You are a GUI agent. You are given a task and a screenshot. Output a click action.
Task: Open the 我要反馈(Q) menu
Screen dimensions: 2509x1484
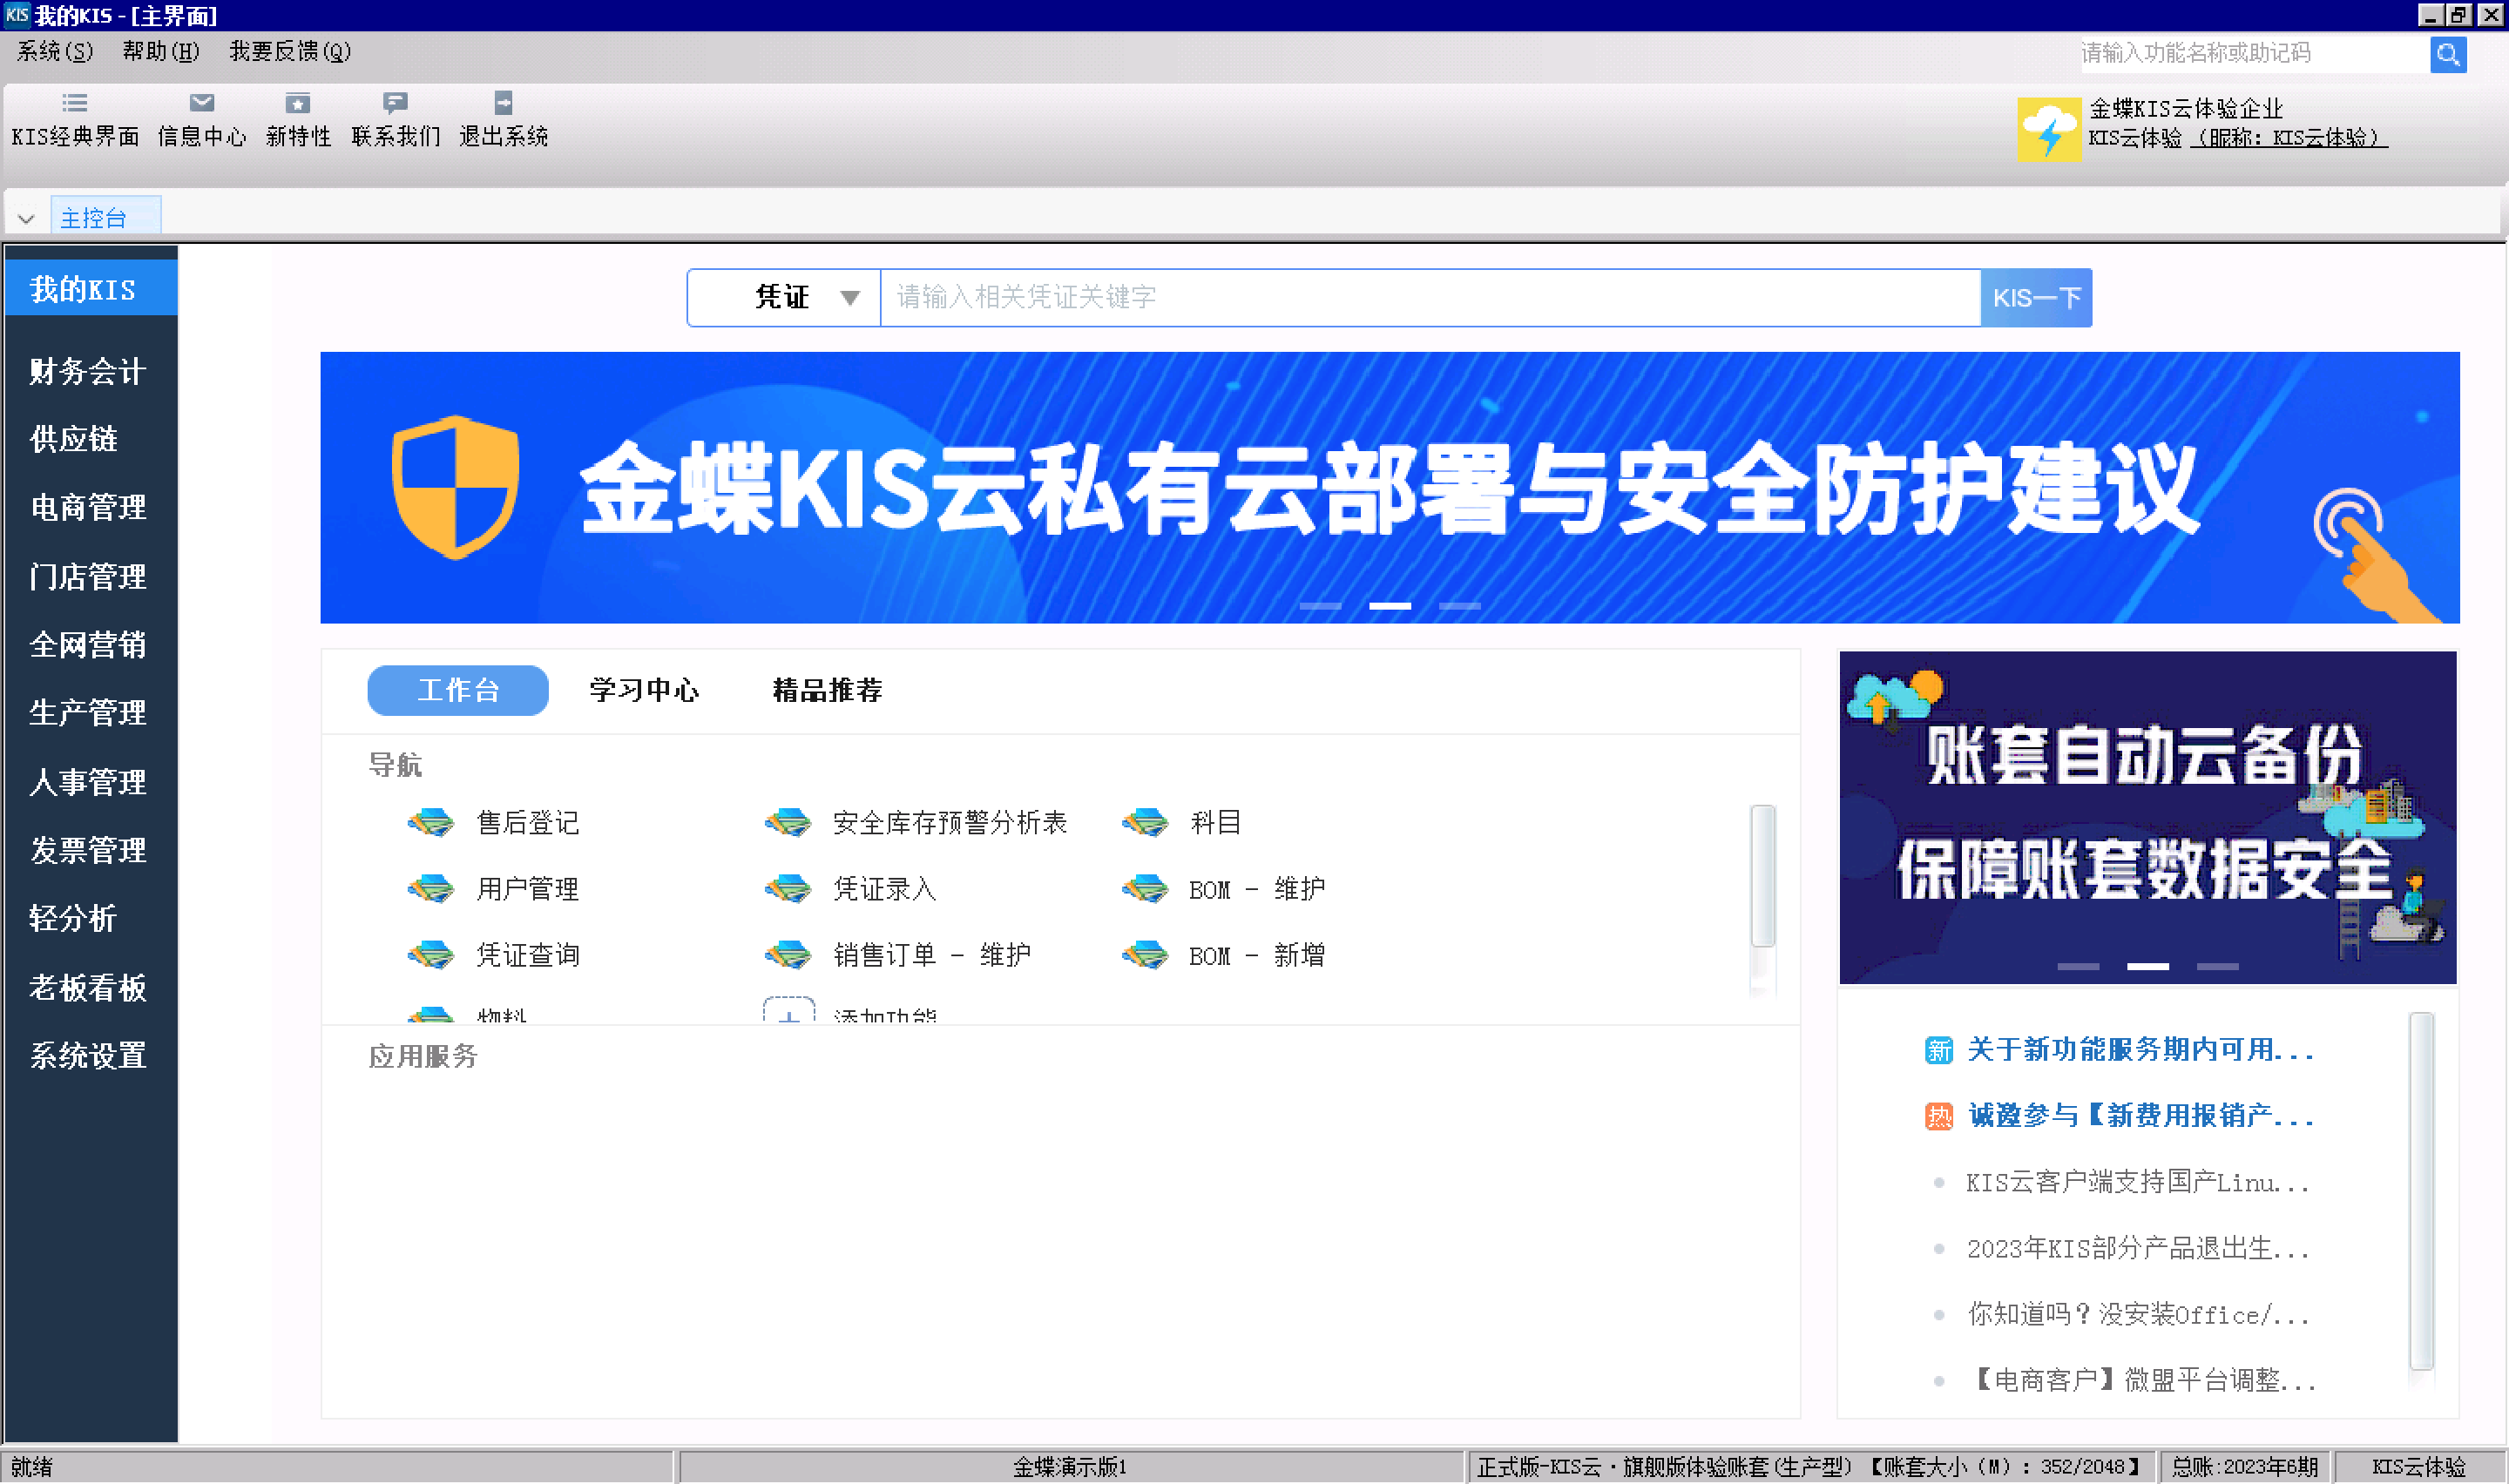click(289, 51)
